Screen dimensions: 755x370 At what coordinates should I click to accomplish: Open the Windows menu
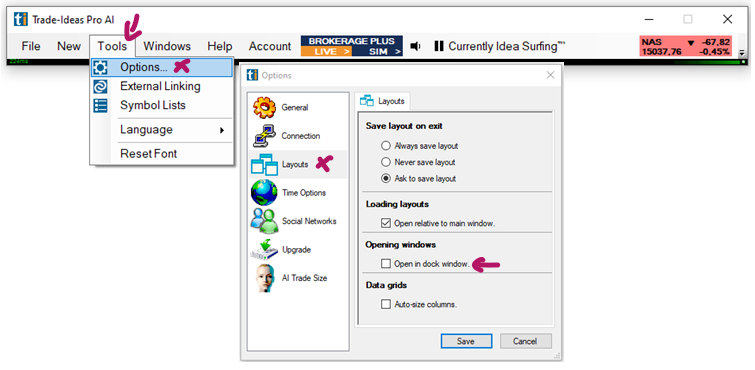pos(167,46)
